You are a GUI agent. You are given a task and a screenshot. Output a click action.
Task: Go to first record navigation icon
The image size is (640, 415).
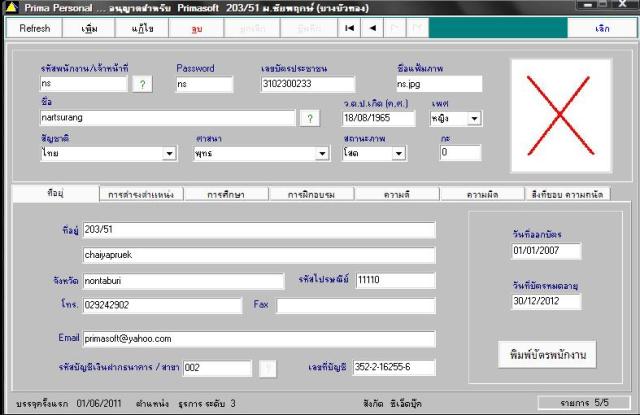[349, 28]
